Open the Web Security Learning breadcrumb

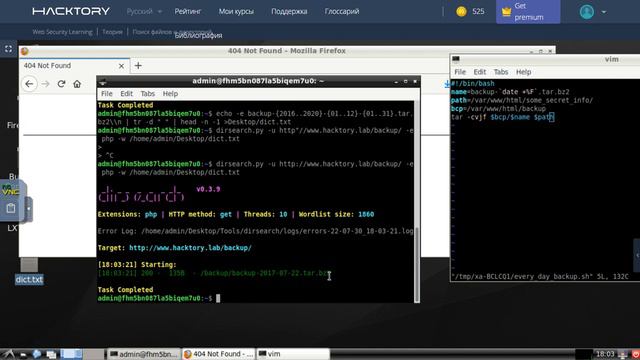click(62, 32)
